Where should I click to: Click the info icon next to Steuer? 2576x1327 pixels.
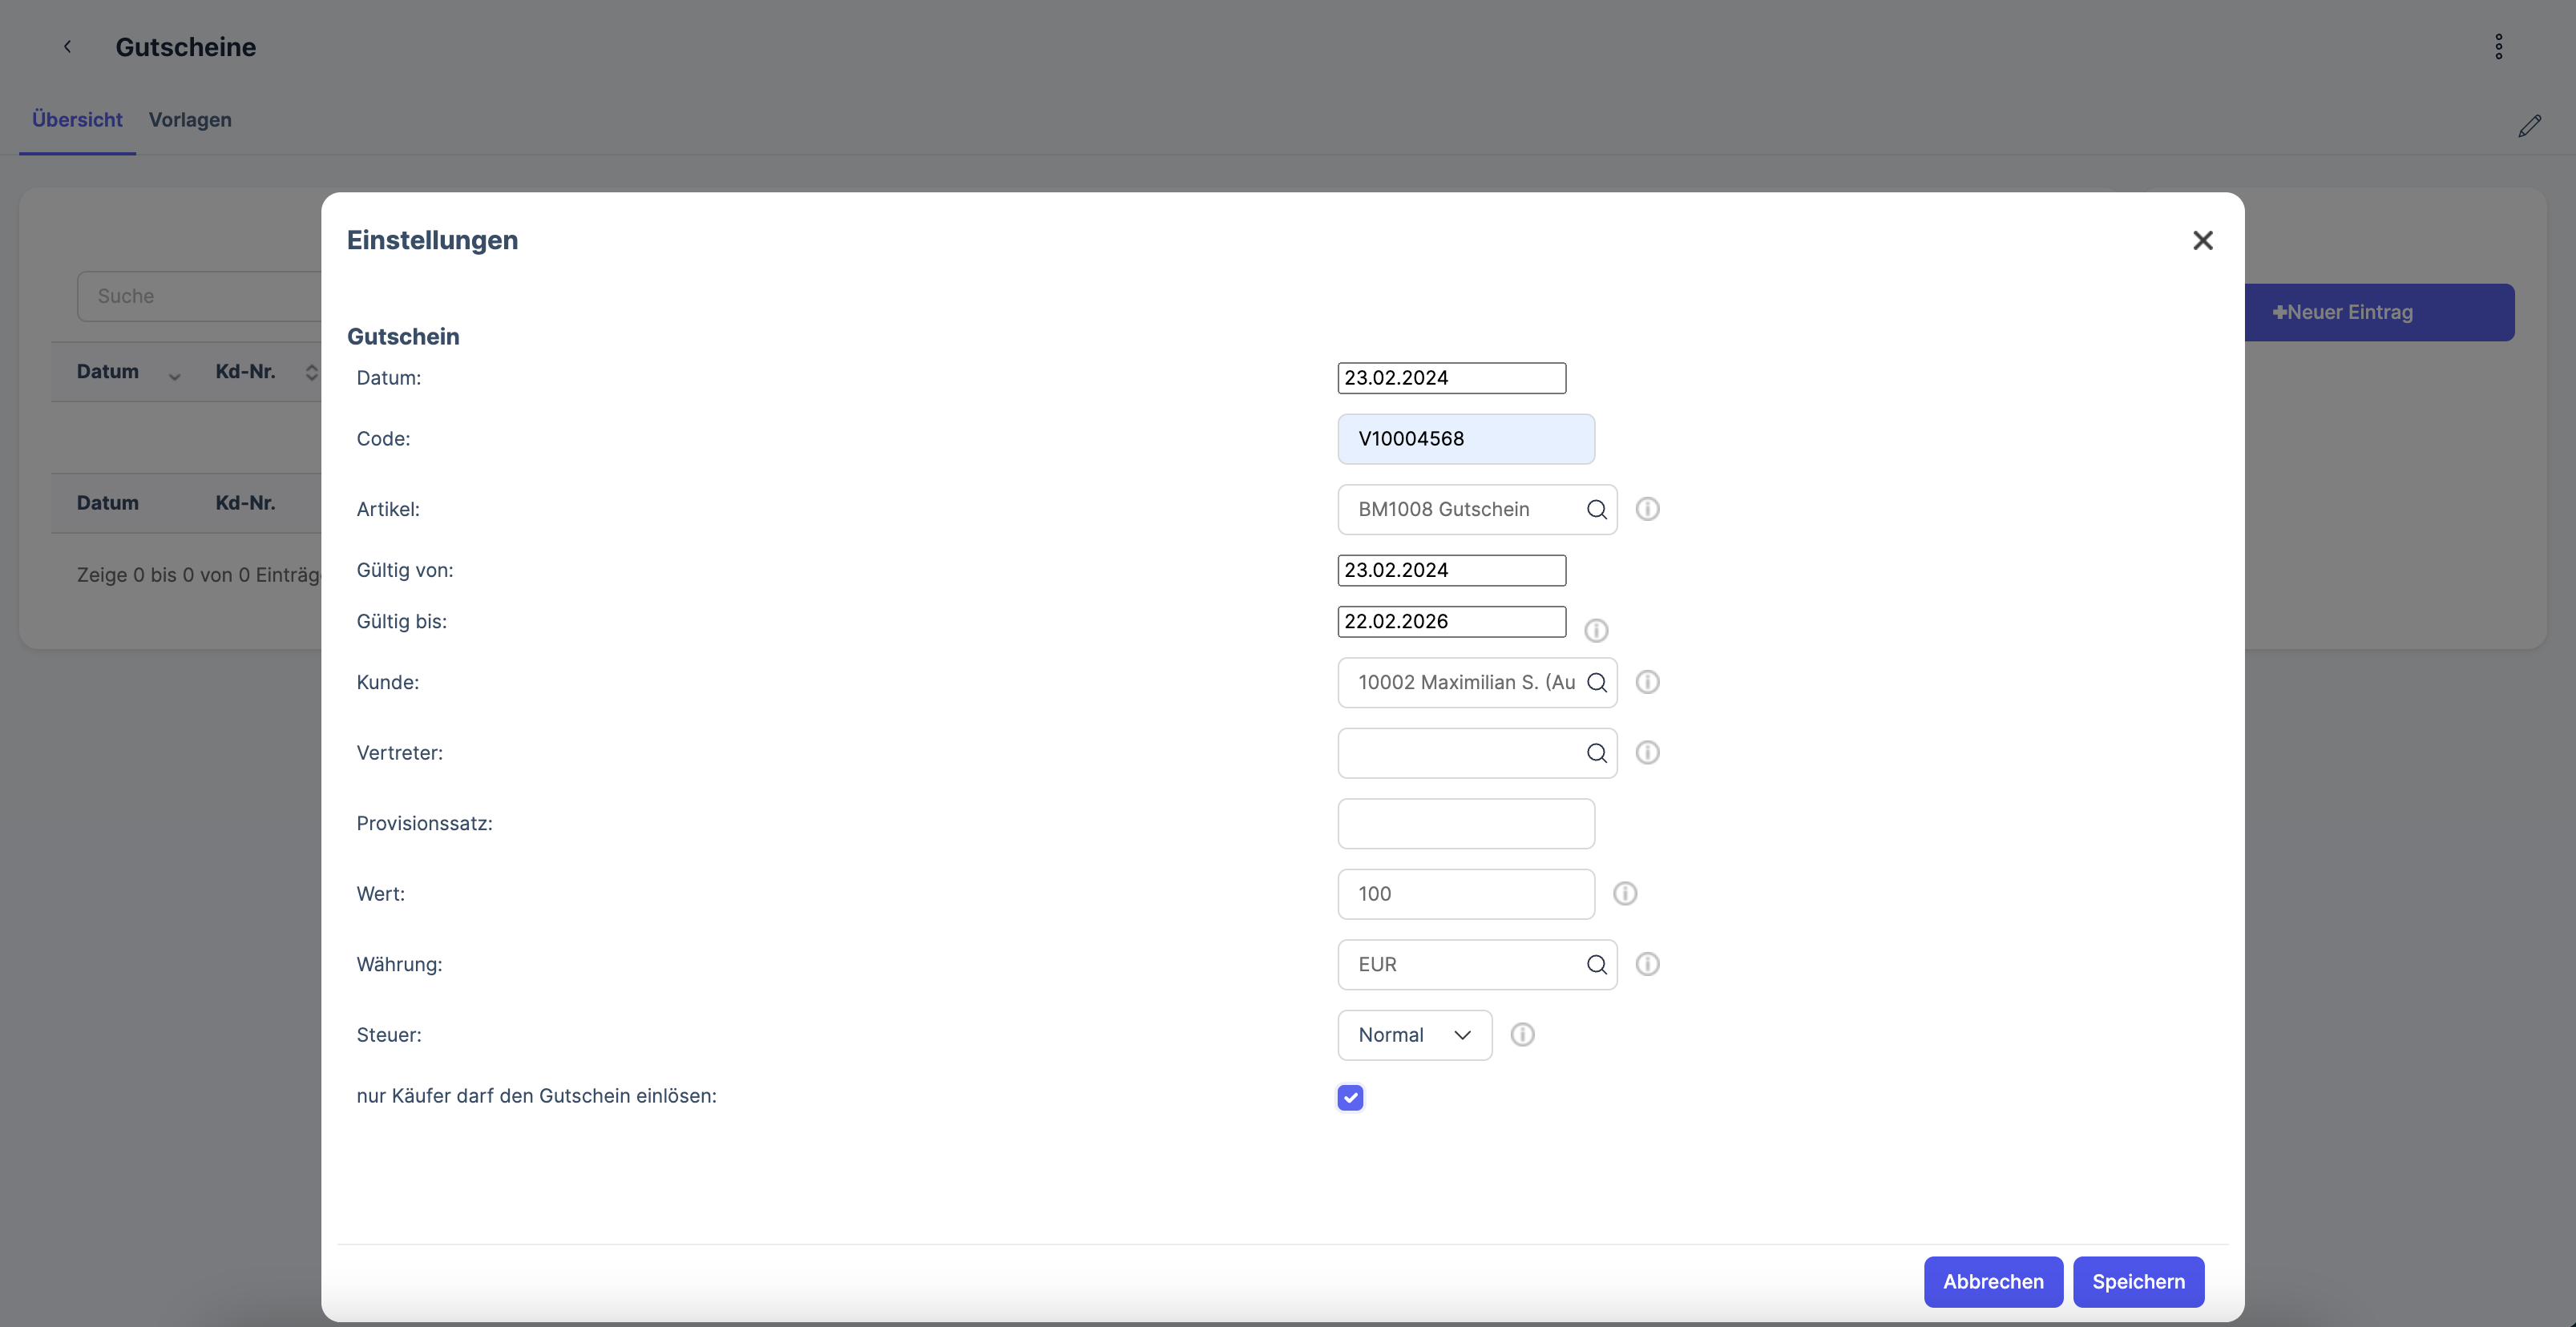tap(1522, 1034)
